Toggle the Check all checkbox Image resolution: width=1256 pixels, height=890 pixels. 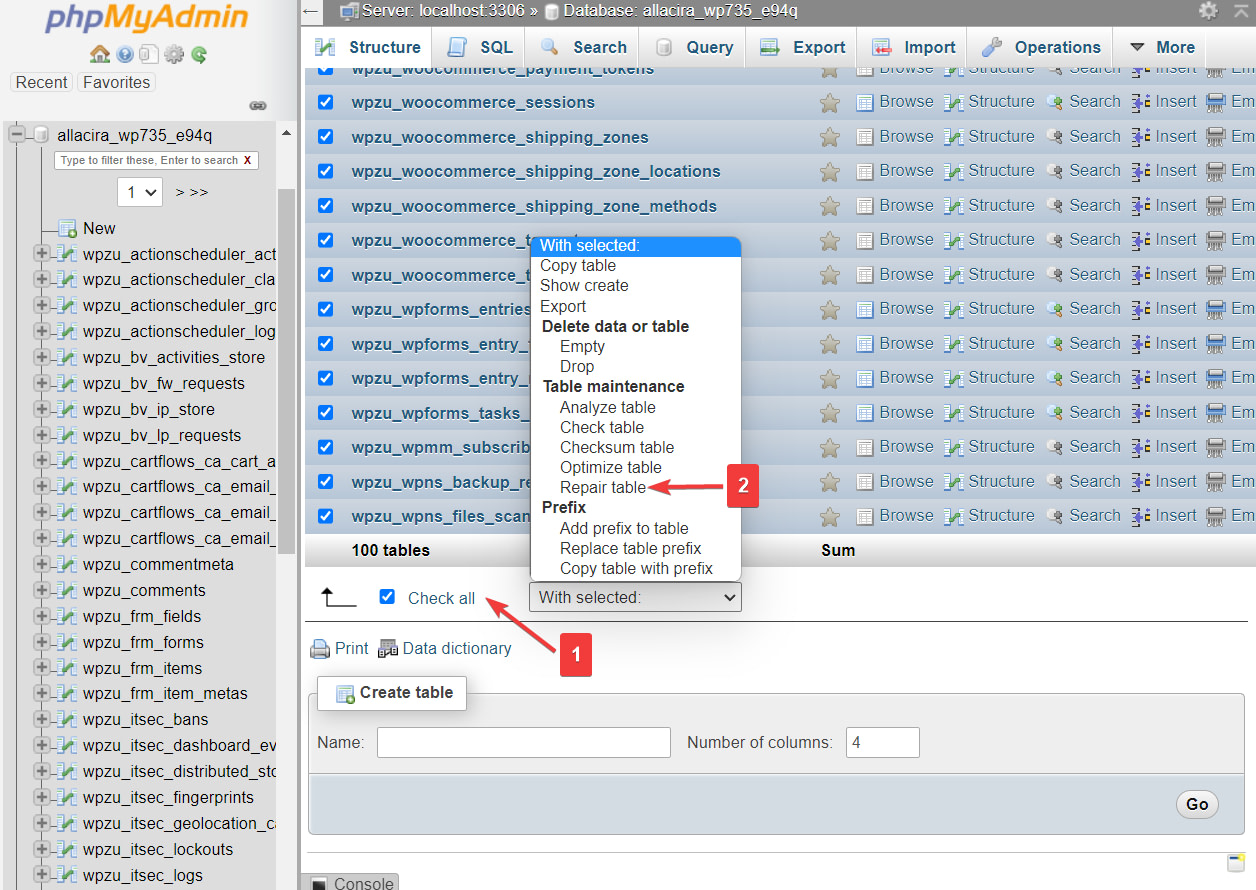[x=387, y=597]
